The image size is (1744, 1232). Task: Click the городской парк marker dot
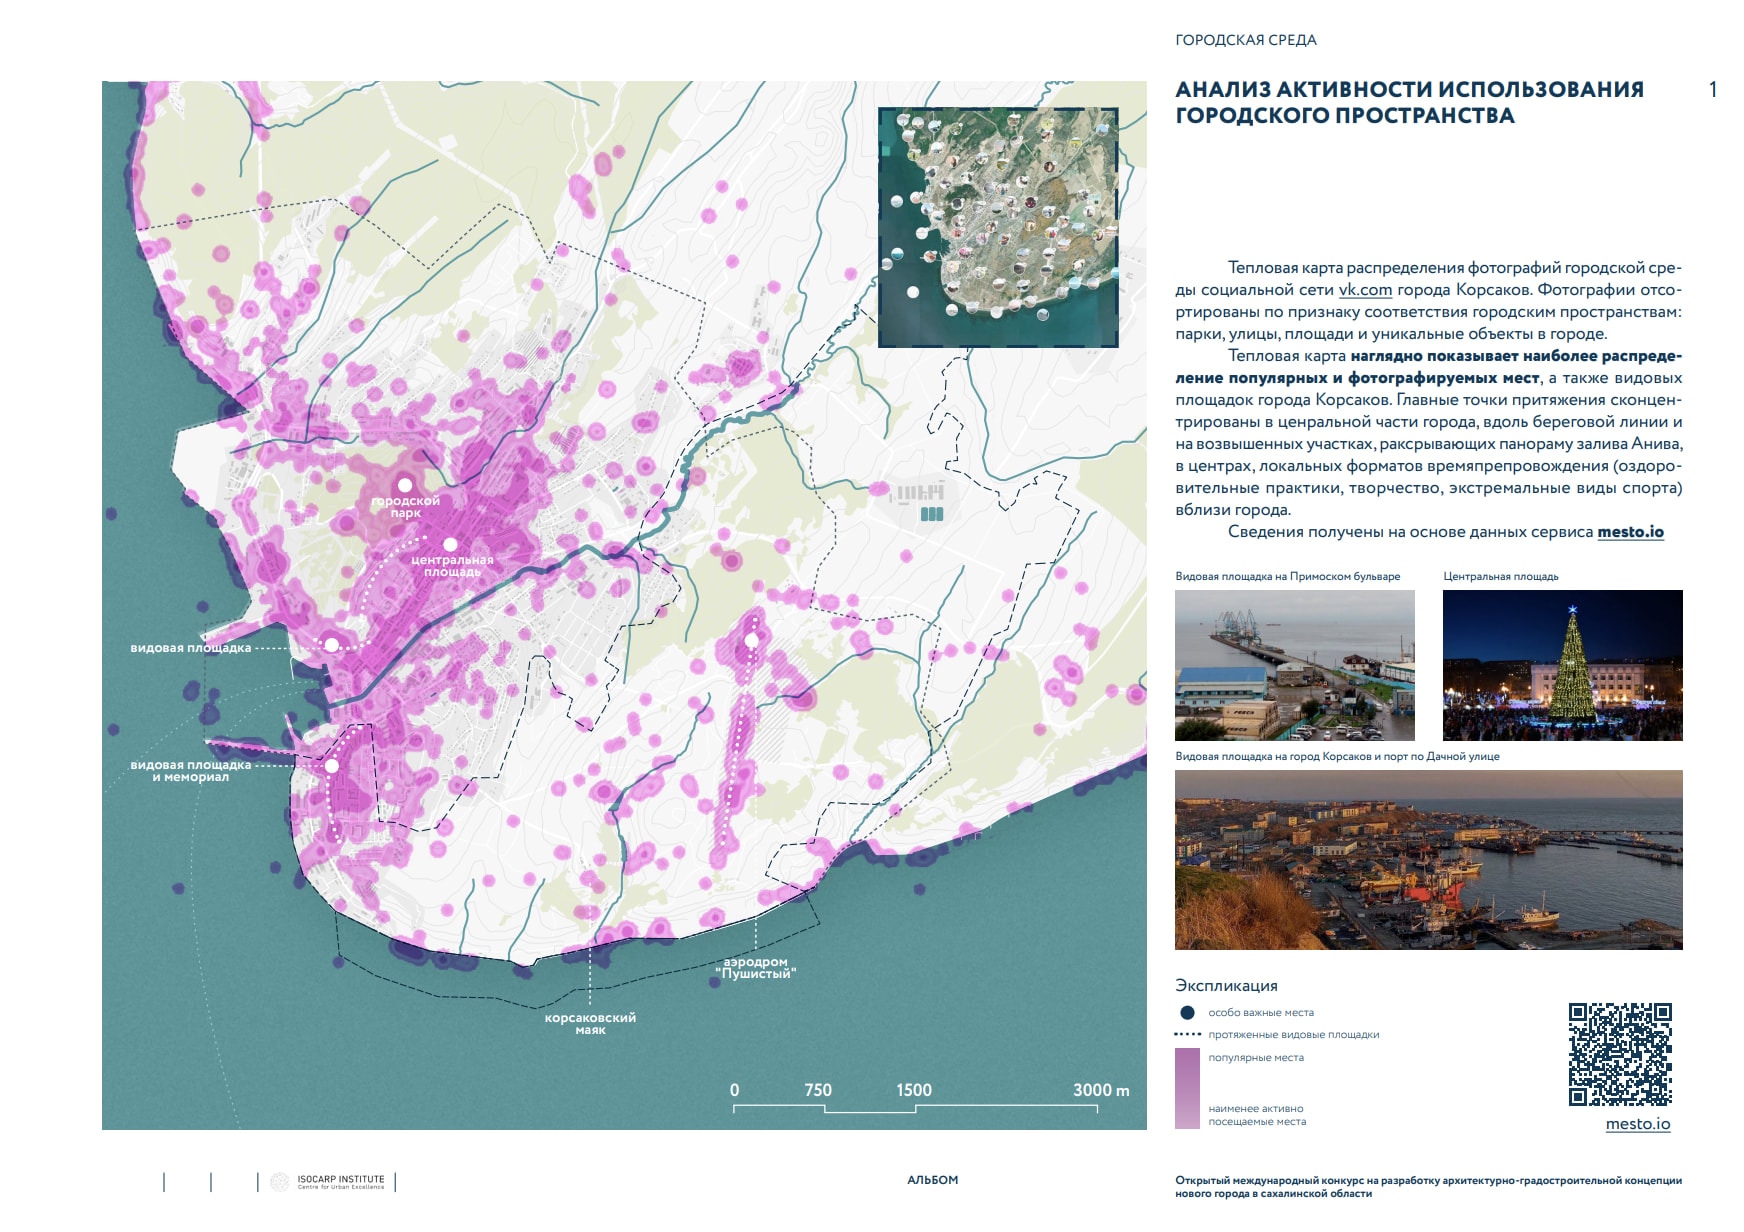point(405,485)
